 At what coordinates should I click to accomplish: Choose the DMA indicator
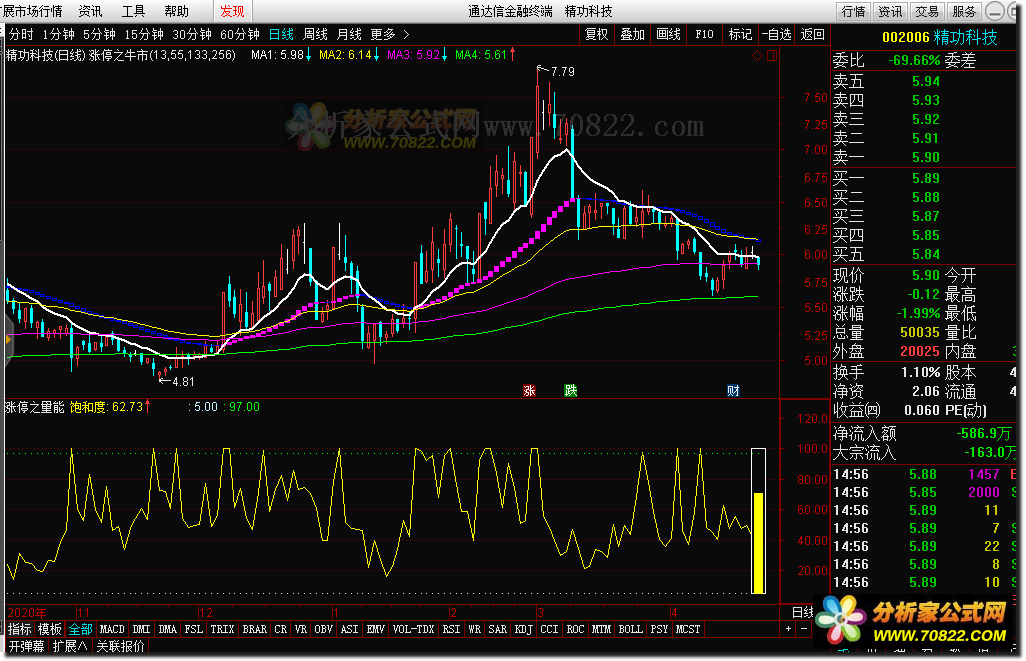[x=168, y=630]
